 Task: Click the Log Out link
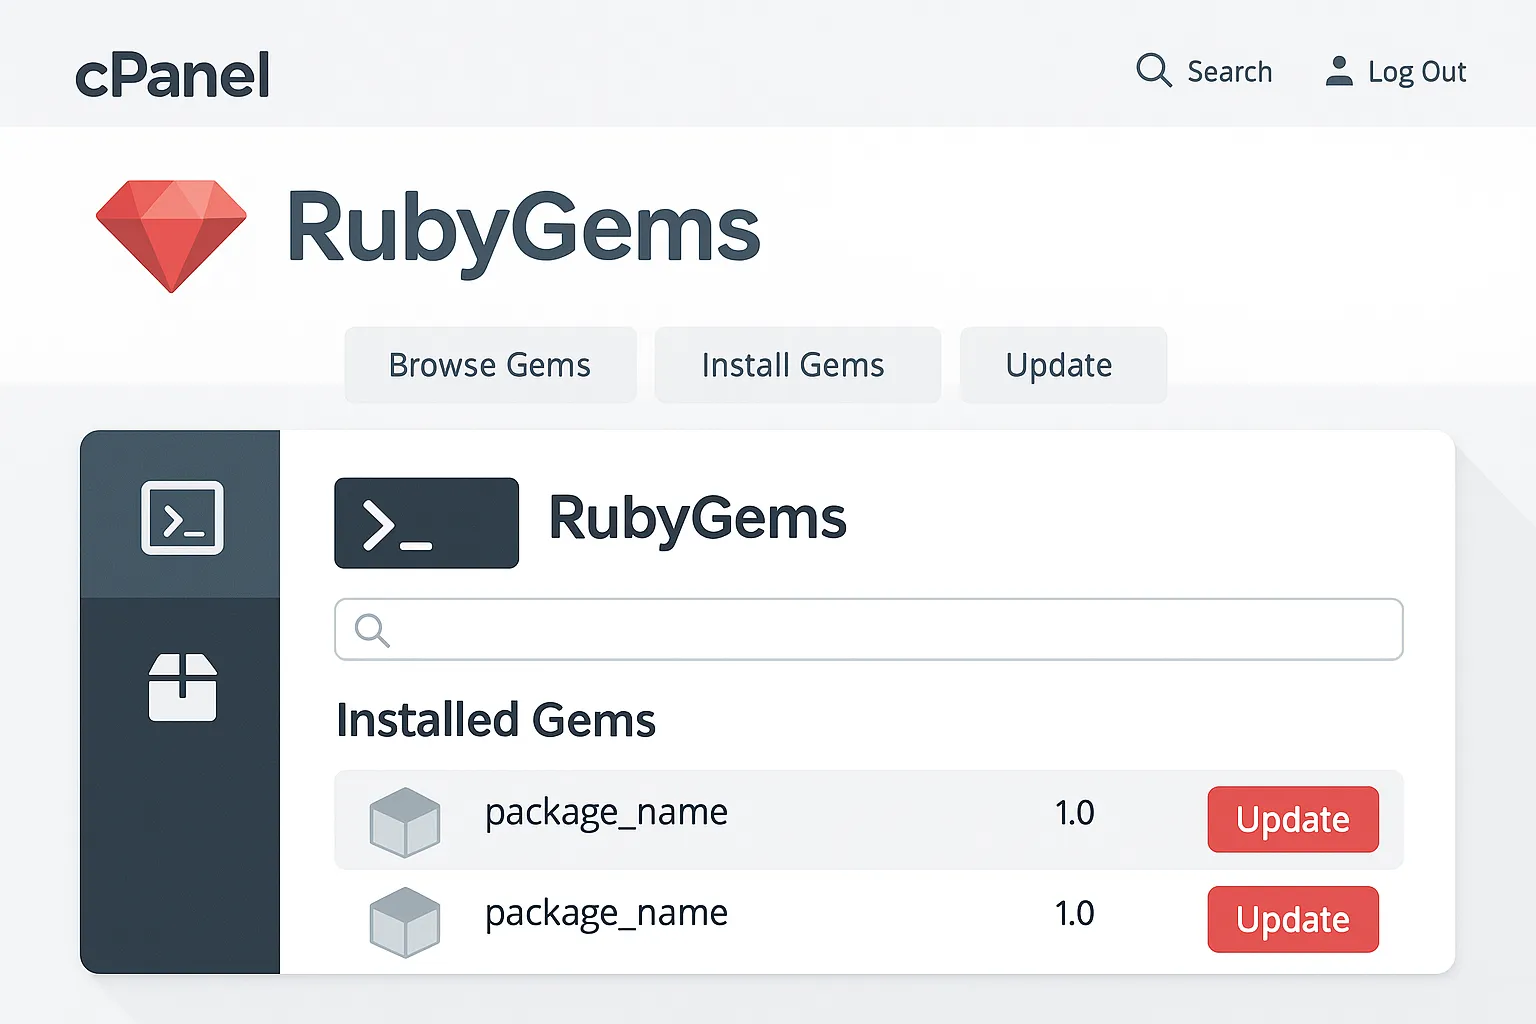(x=1416, y=72)
